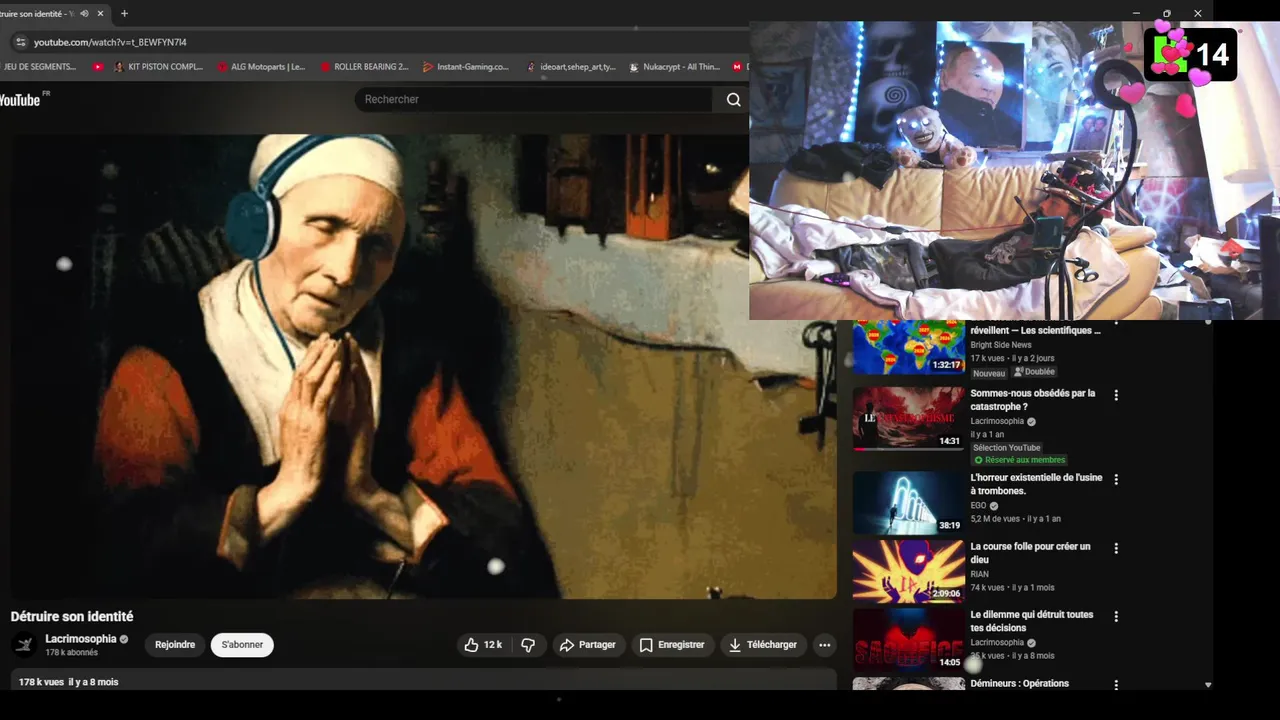Open the Instant-Gaming.com bookmark
Screen dimensions: 1280x720
tap(466, 67)
